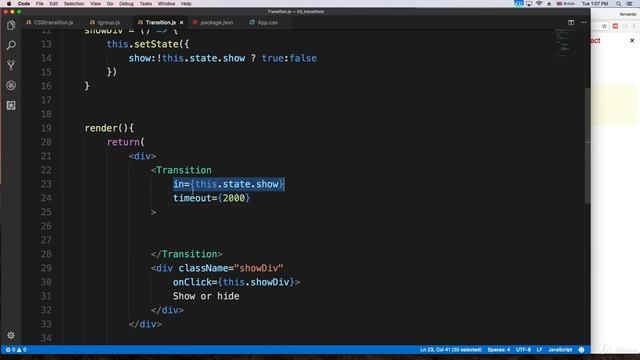The width and height of the screenshot is (640, 360).
Task: Close the Transition.js tab with its X
Action: coord(182,22)
